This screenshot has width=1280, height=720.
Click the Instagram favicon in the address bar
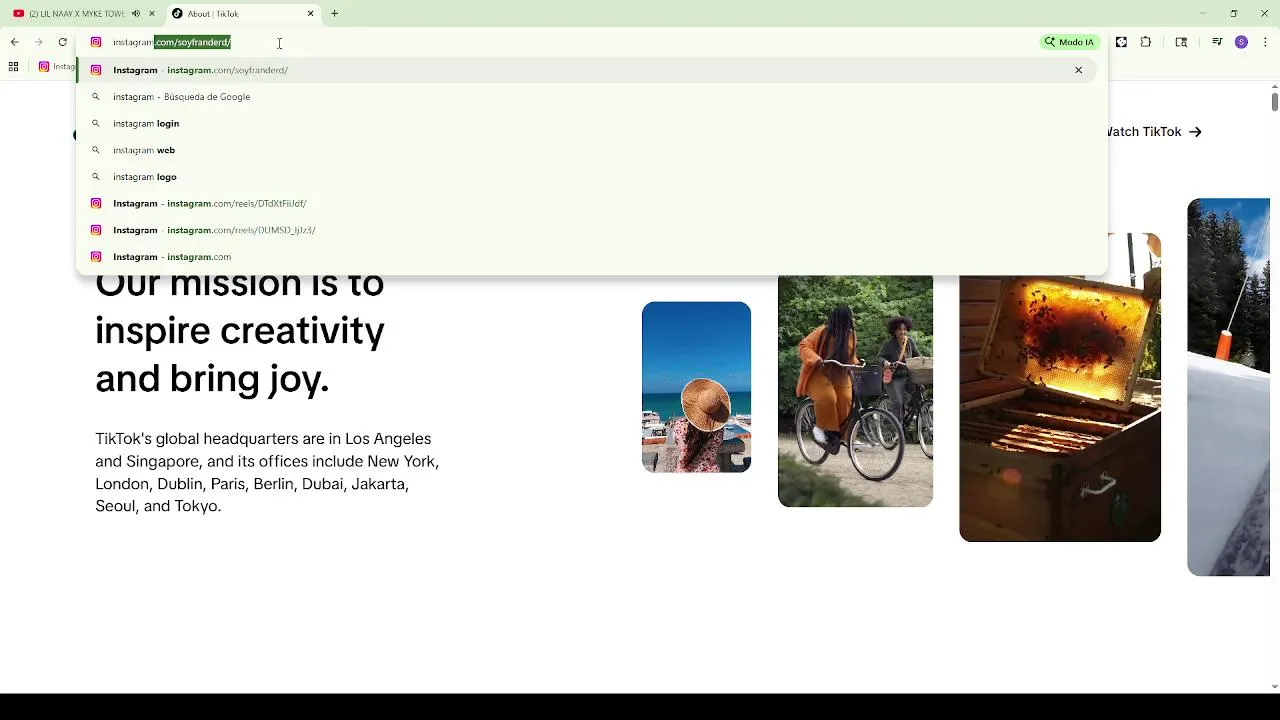click(96, 42)
